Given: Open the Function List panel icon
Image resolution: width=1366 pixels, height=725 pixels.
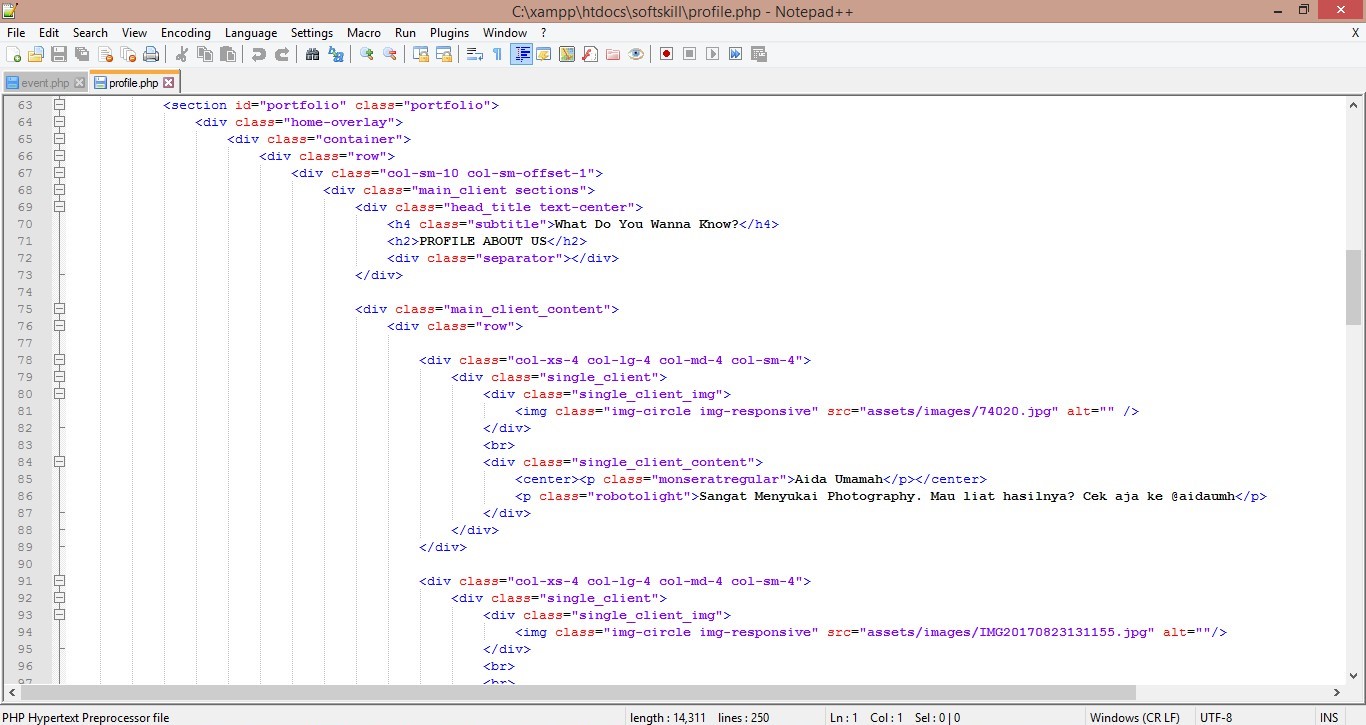Looking at the screenshot, I should [590, 54].
